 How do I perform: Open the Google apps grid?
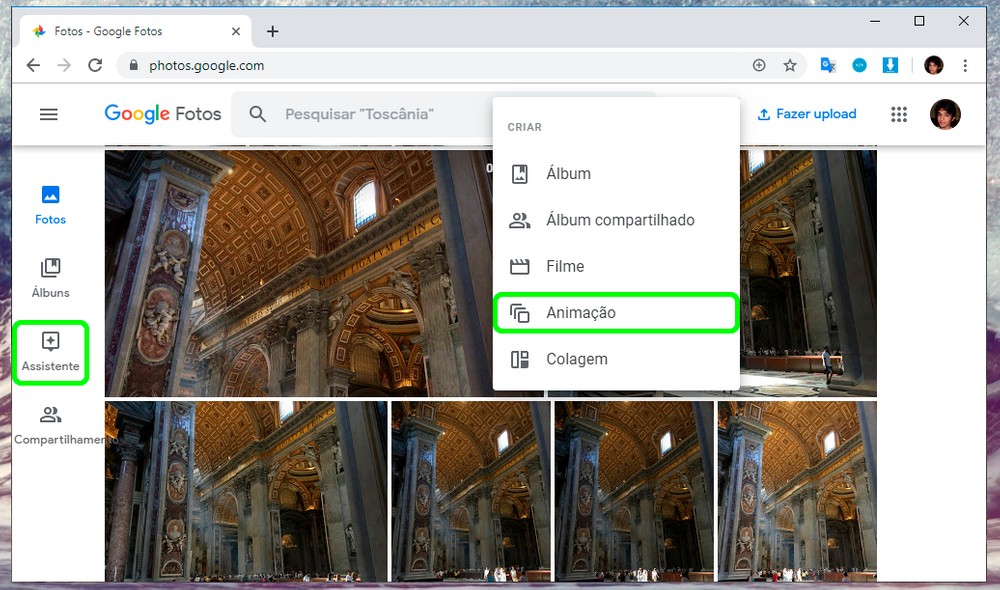tap(899, 114)
